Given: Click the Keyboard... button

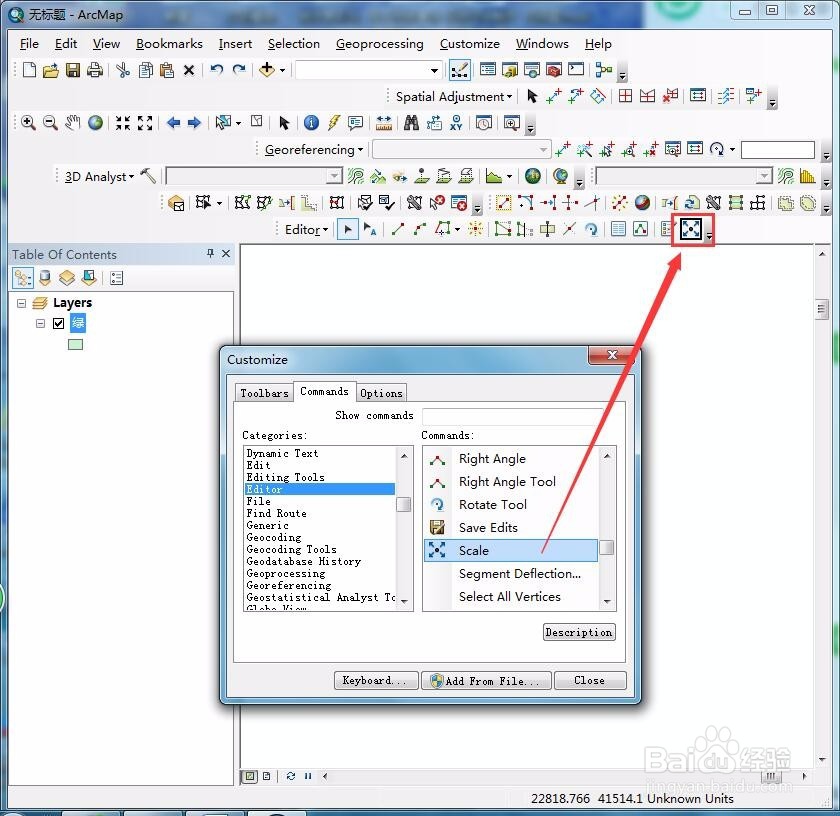Looking at the screenshot, I should (x=376, y=680).
